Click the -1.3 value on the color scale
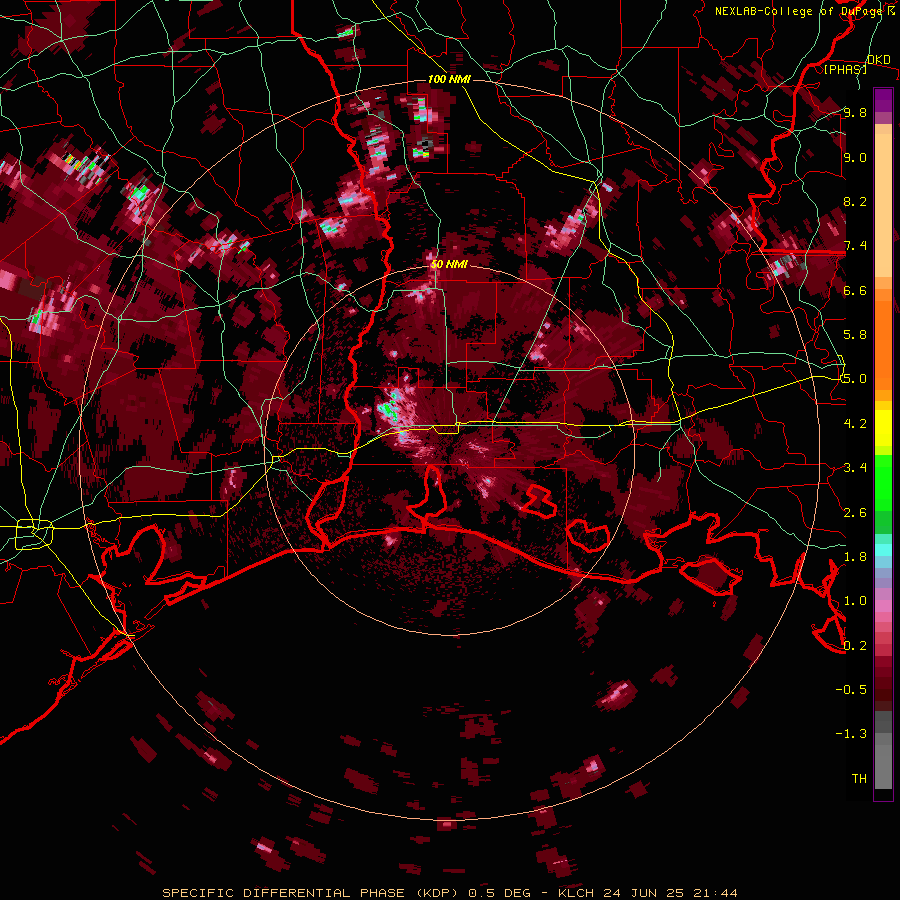Screen dimensions: 900x900 click(851, 734)
